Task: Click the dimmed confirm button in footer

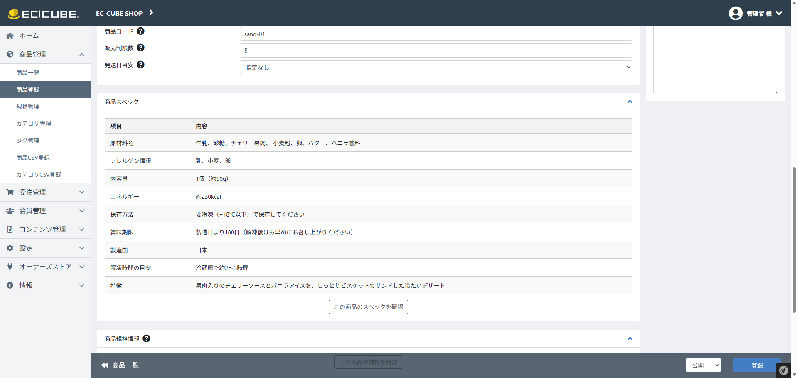Action: click(368, 362)
